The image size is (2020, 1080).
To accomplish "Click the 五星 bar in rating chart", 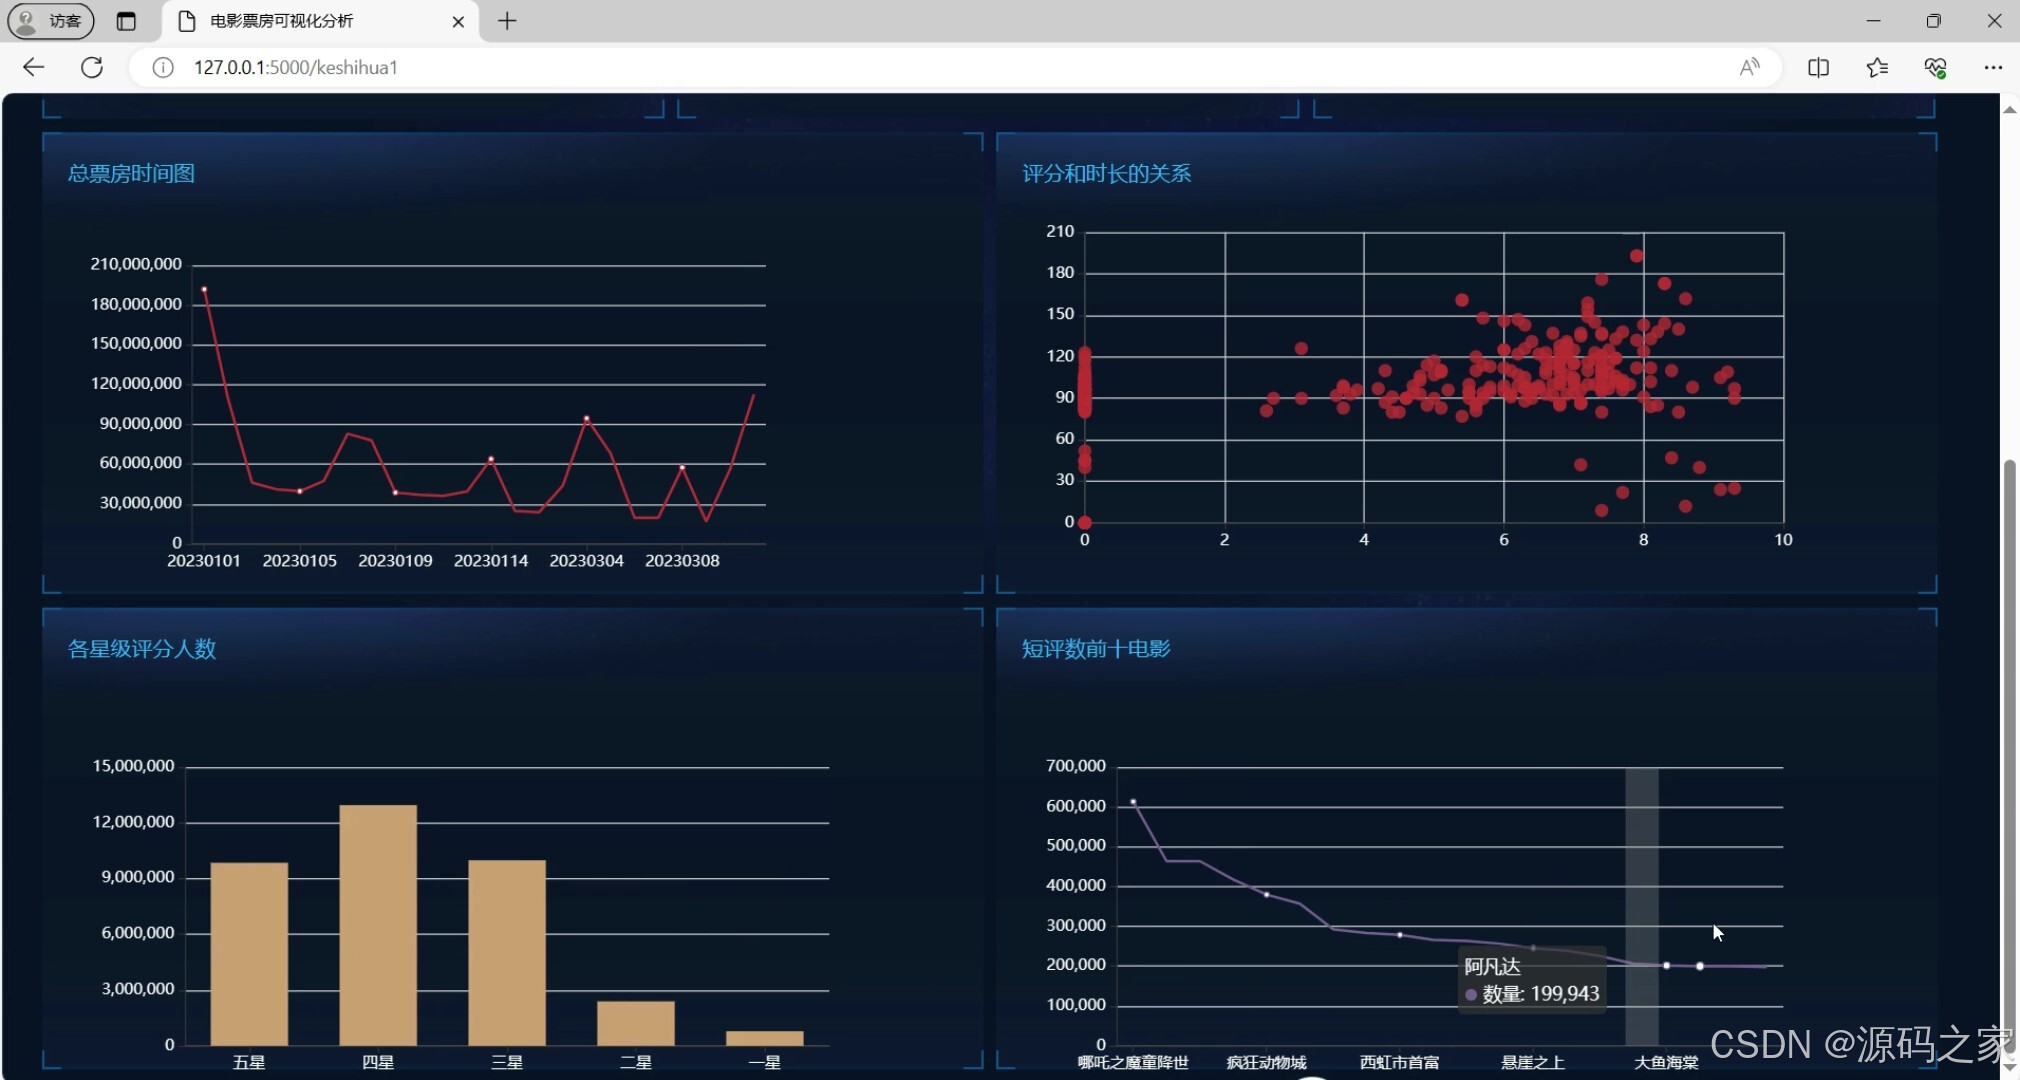I will coord(249,953).
